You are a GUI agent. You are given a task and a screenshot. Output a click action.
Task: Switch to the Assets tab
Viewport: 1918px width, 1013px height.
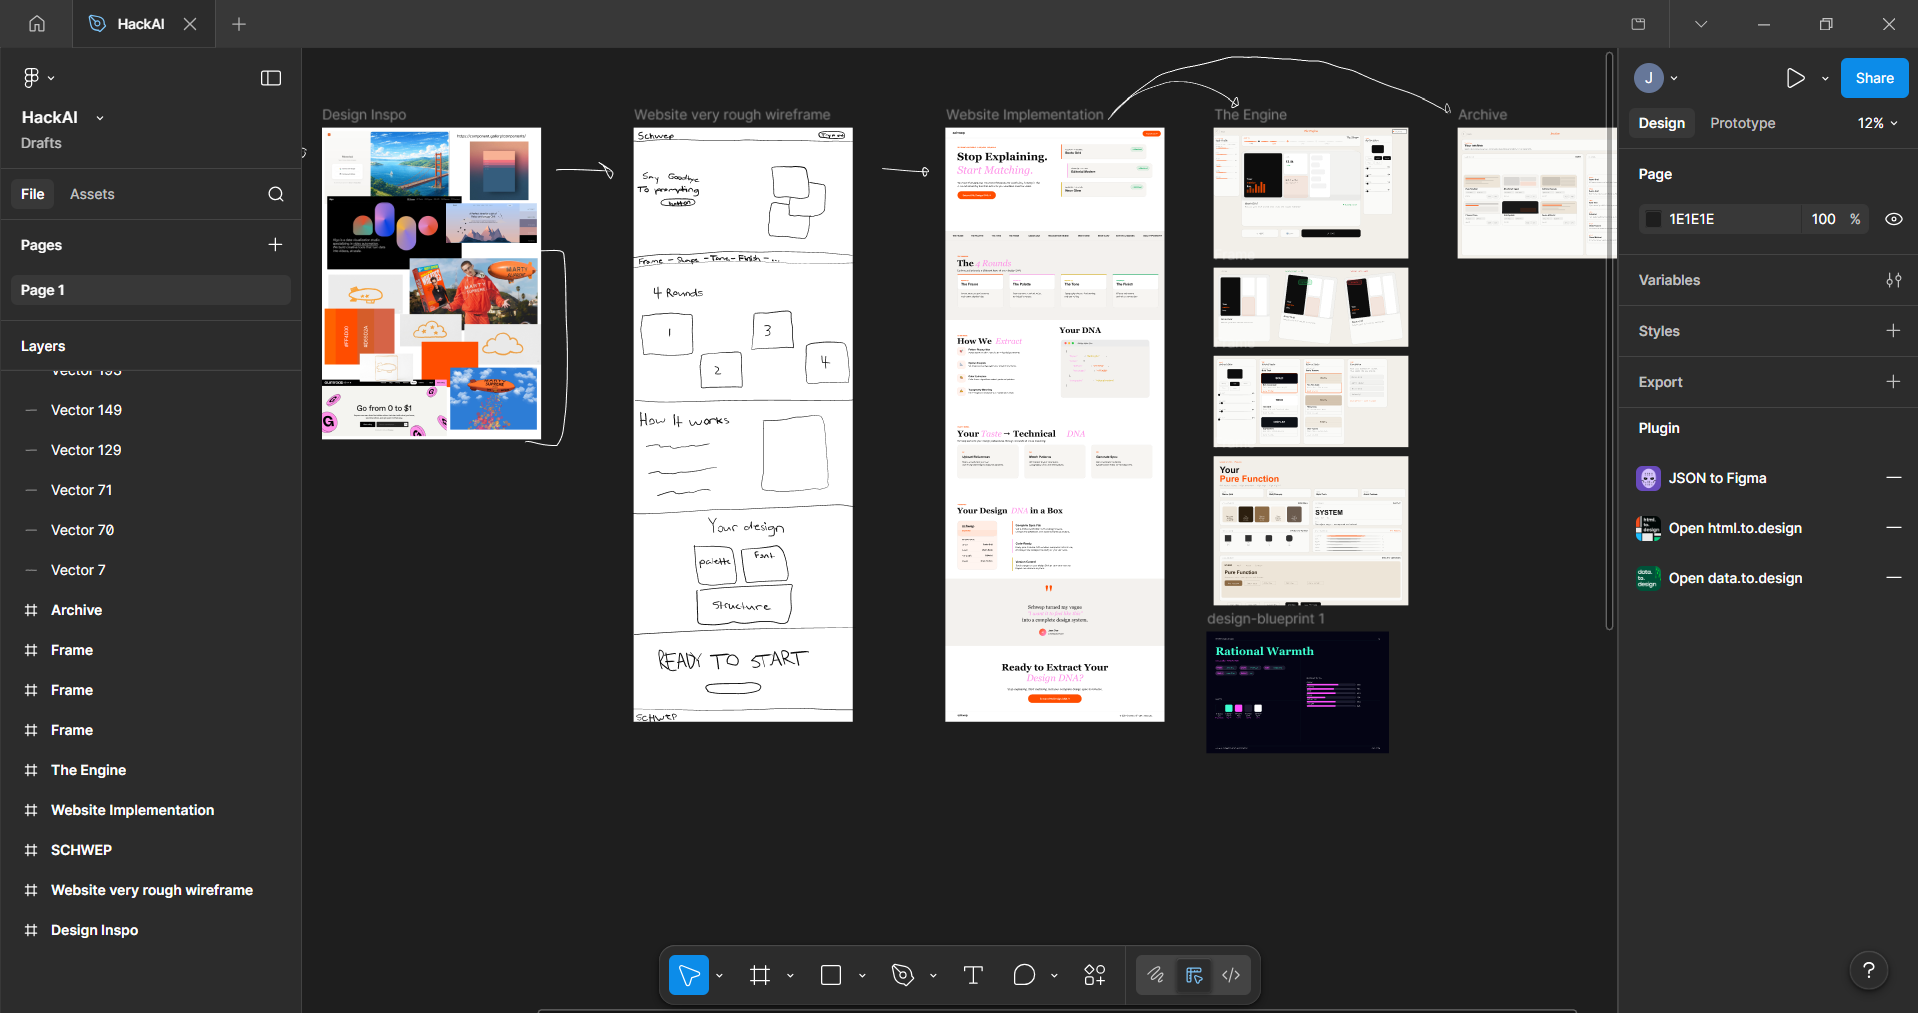92,194
